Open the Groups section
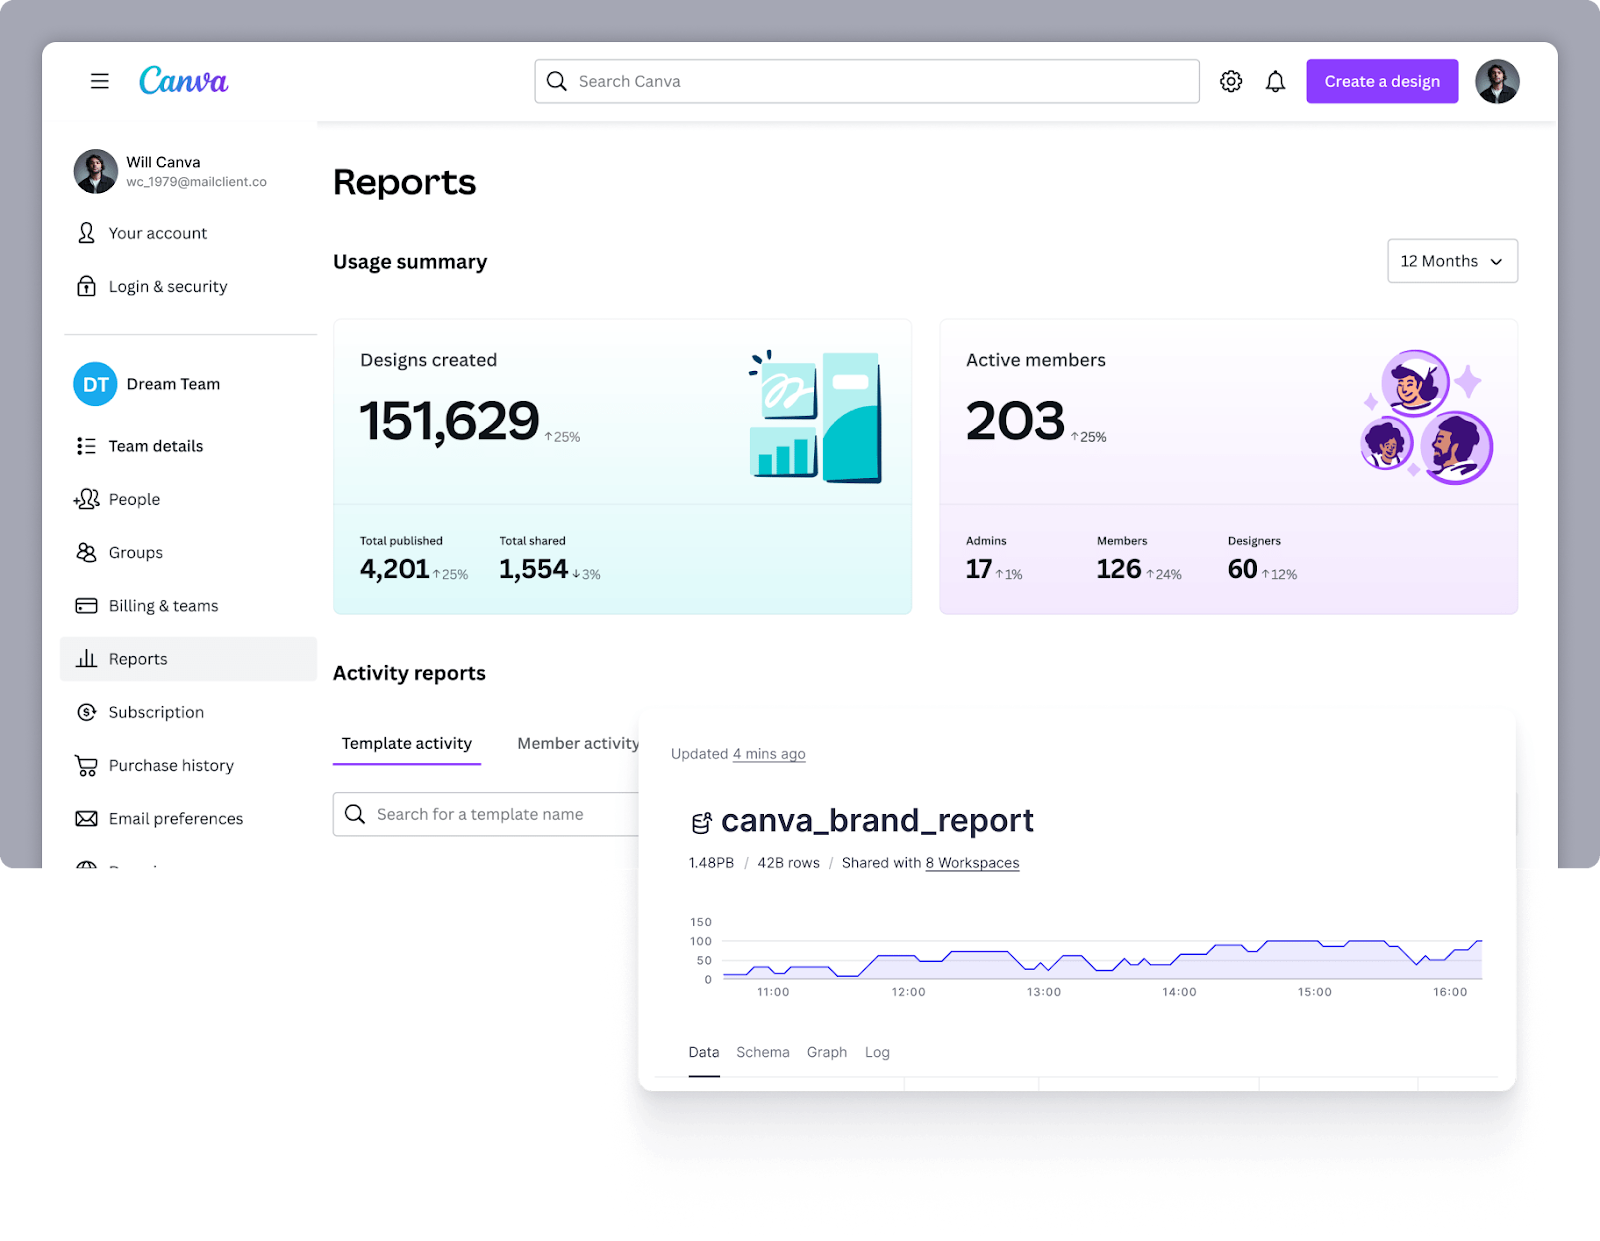Image resolution: width=1600 pixels, height=1241 pixels. click(x=136, y=552)
